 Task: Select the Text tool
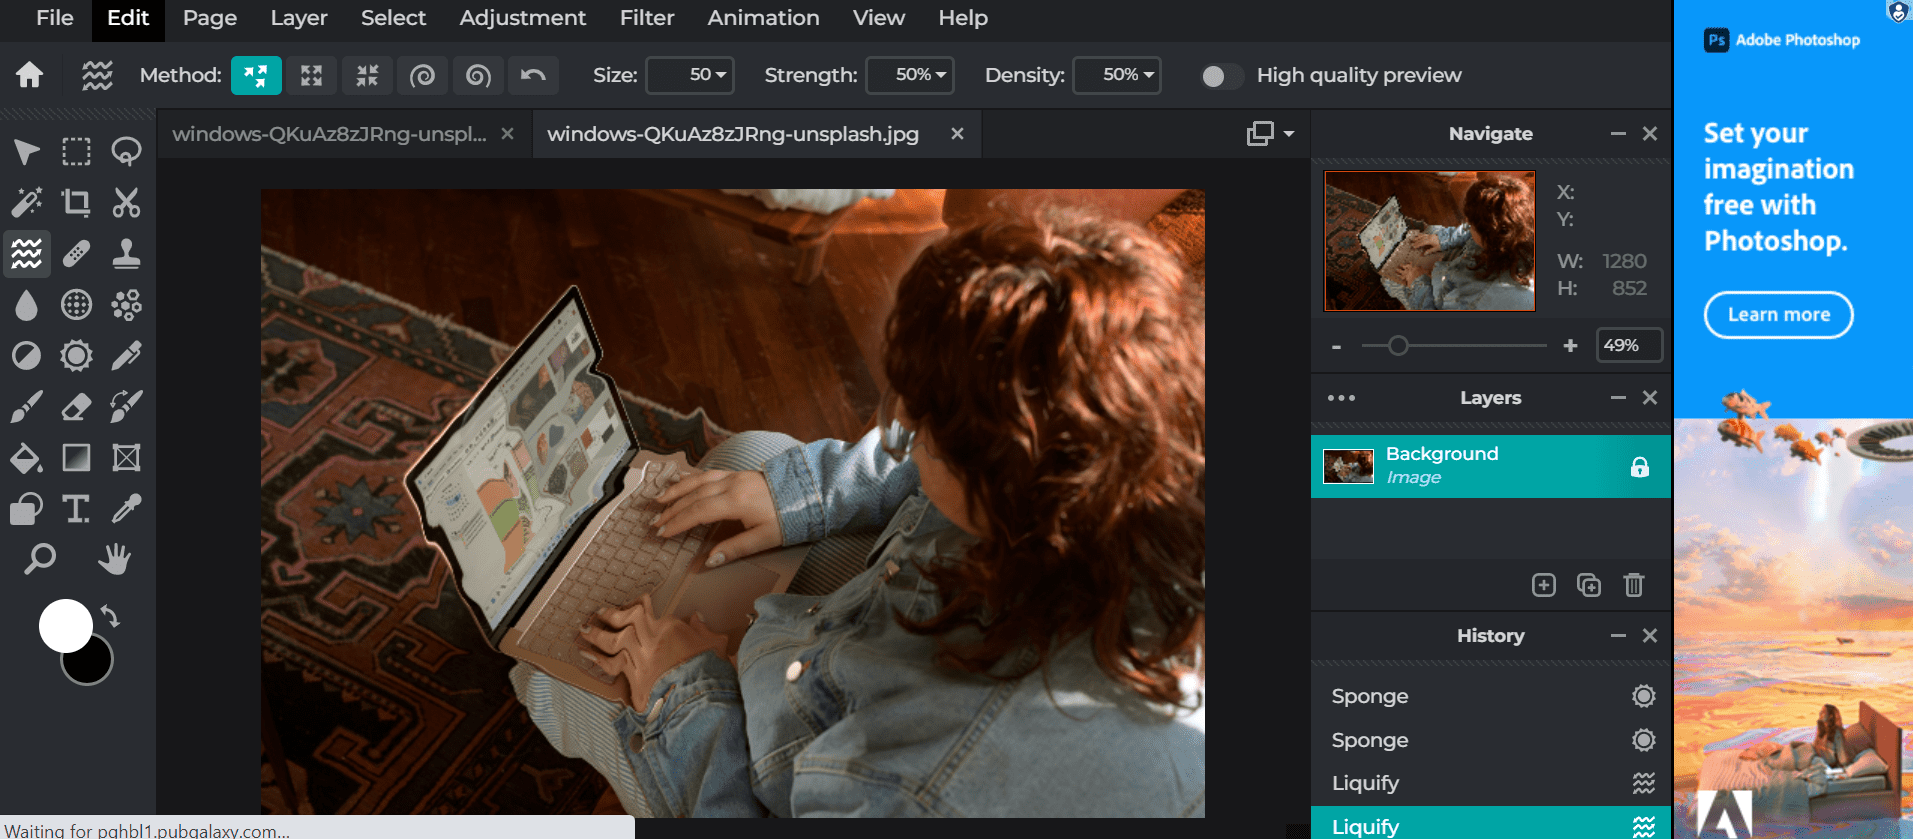pos(76,509)
